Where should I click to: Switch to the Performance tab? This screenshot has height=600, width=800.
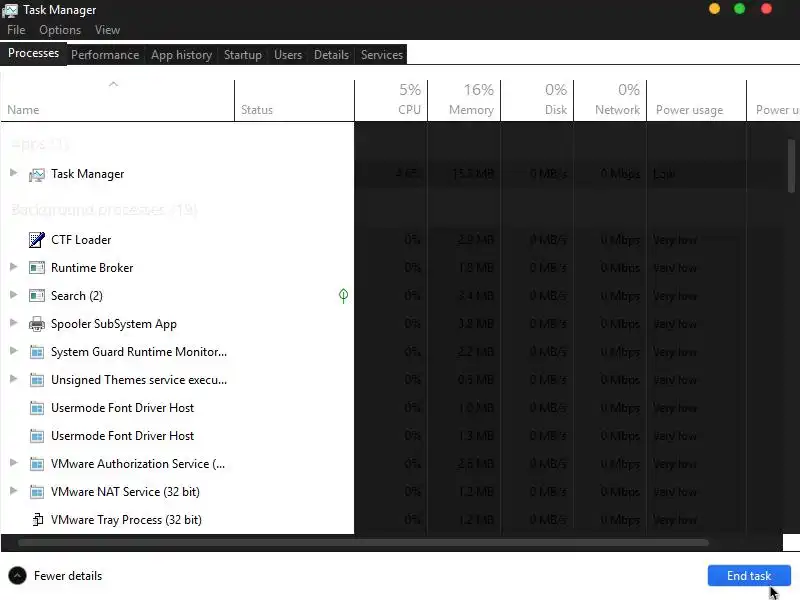(x=105, y=55)
